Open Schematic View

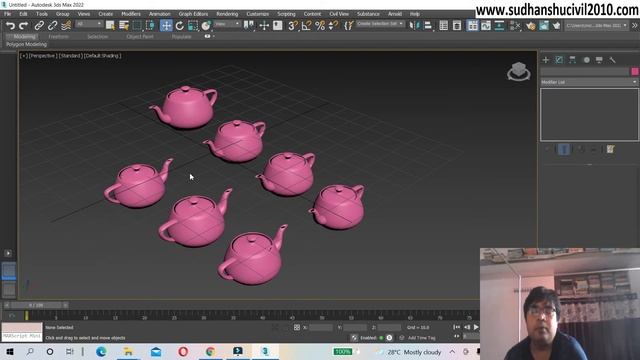[x=499, y=26]
